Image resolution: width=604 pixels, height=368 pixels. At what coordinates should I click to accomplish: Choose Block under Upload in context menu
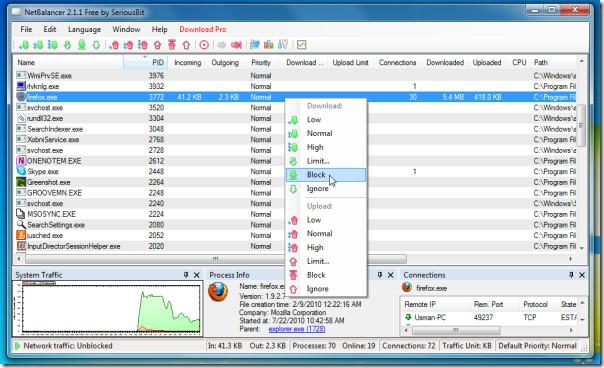(326, 275)
